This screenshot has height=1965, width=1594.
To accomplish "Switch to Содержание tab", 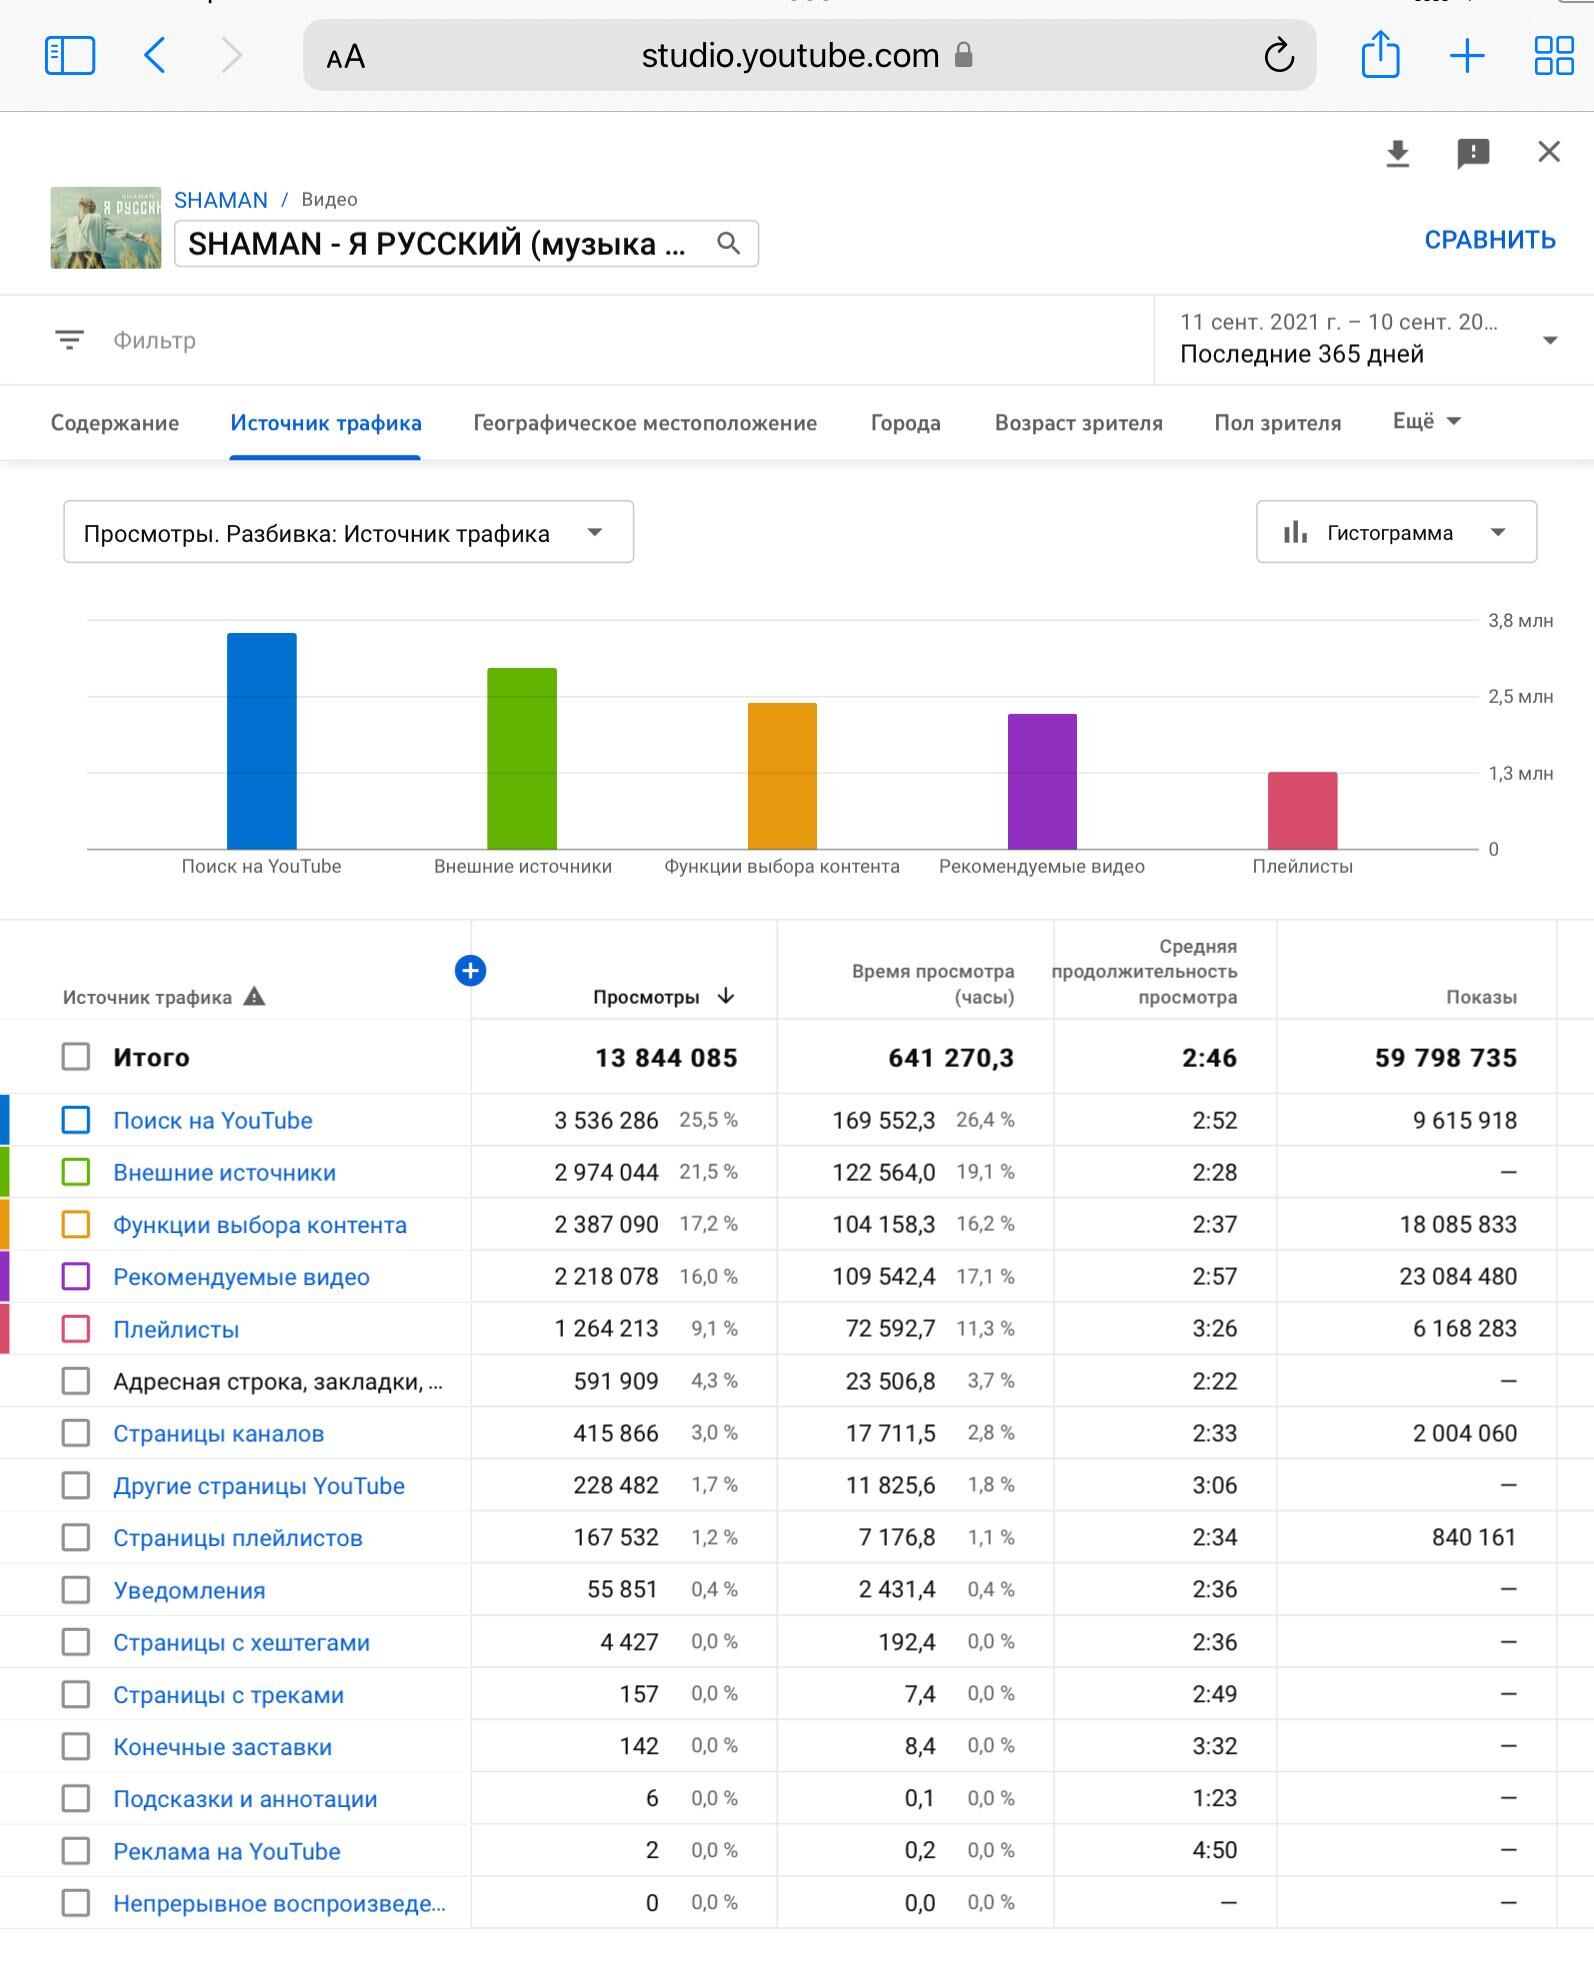I will [115, 423].
